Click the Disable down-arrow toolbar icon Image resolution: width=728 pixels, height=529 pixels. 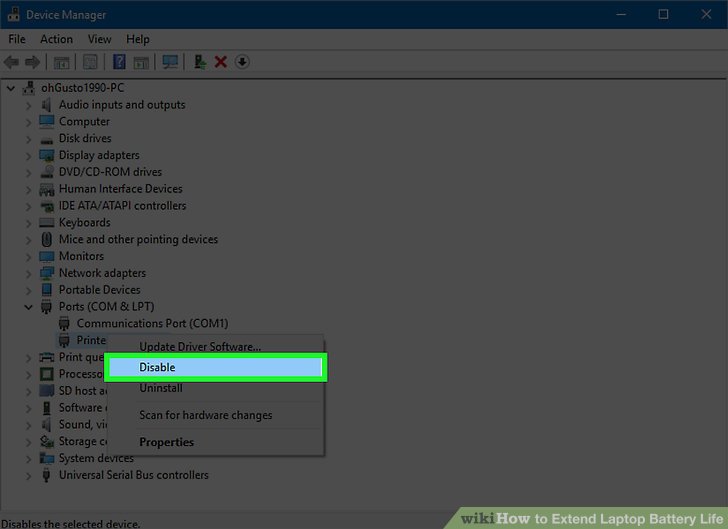coord(242,62)
